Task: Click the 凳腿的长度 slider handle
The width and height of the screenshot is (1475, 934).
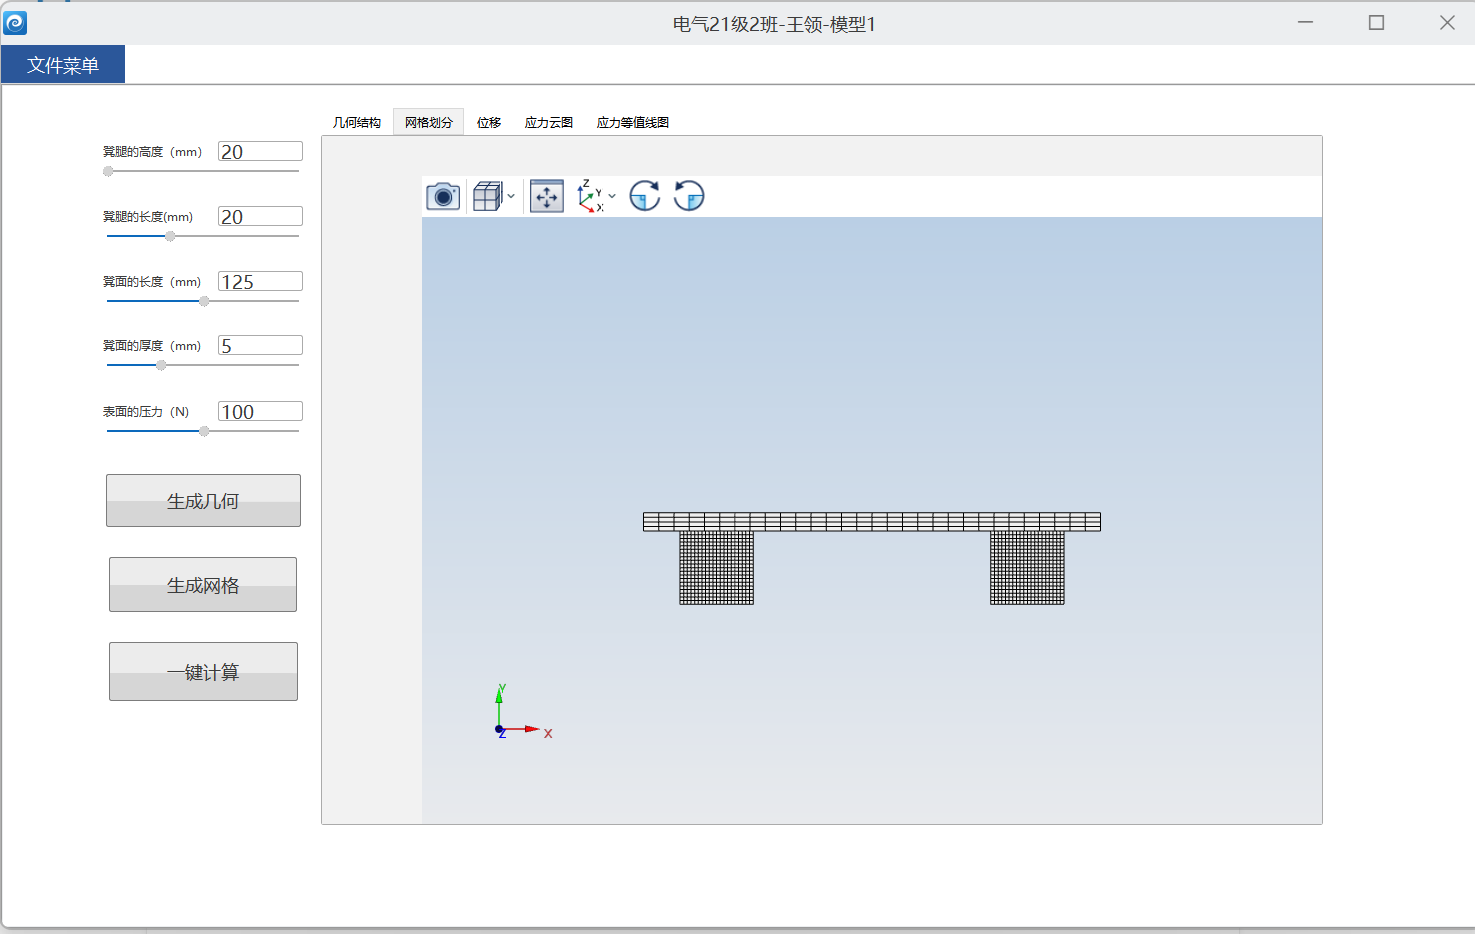Action: tap(170, 236)
